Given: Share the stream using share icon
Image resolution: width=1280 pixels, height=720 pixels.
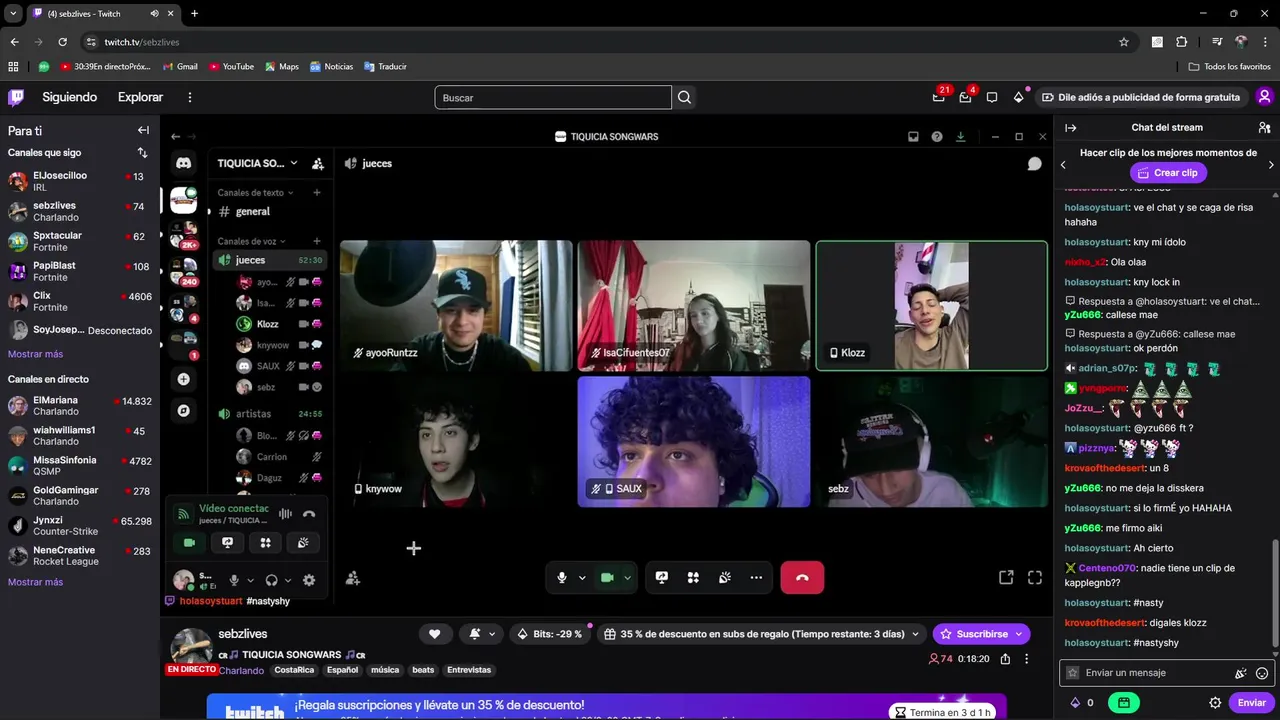Looking at the screenshot, I should point(1005,659).
